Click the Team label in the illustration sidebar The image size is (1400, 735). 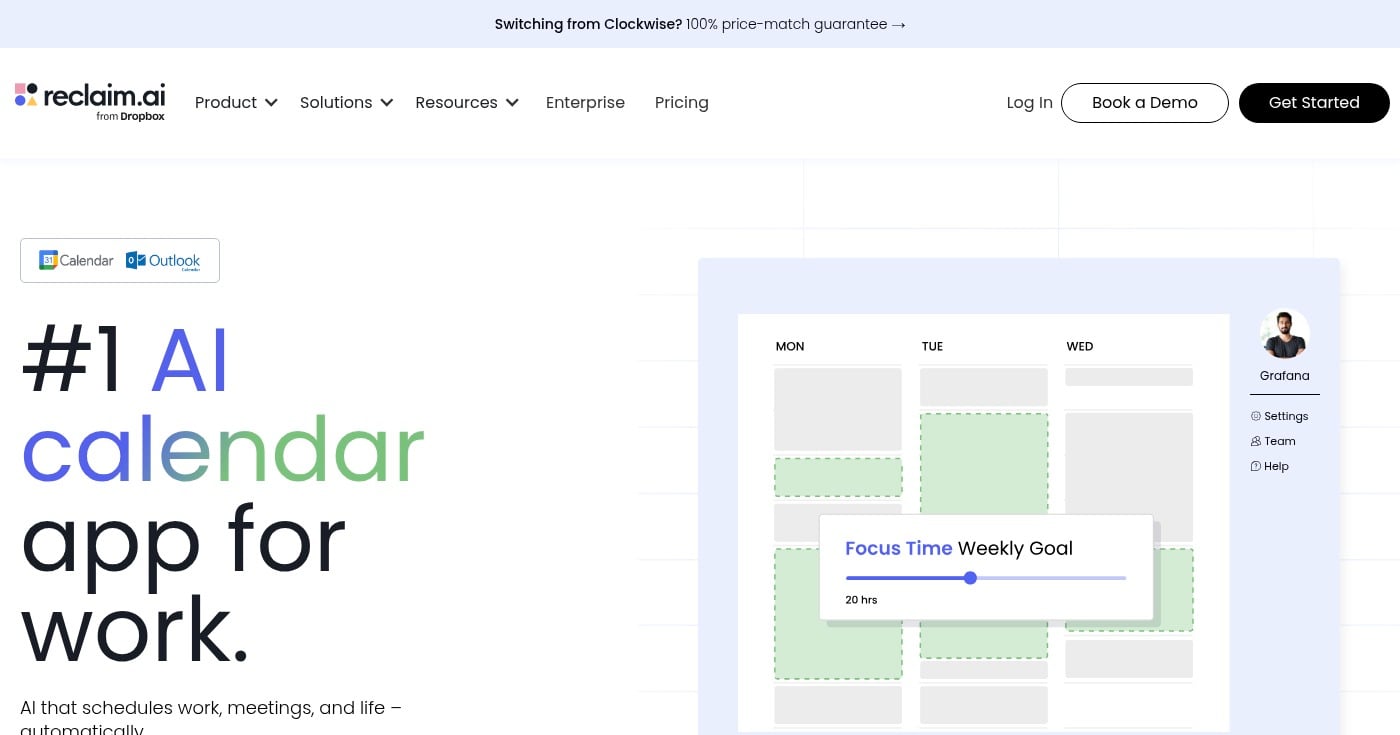pos(1280,441)
